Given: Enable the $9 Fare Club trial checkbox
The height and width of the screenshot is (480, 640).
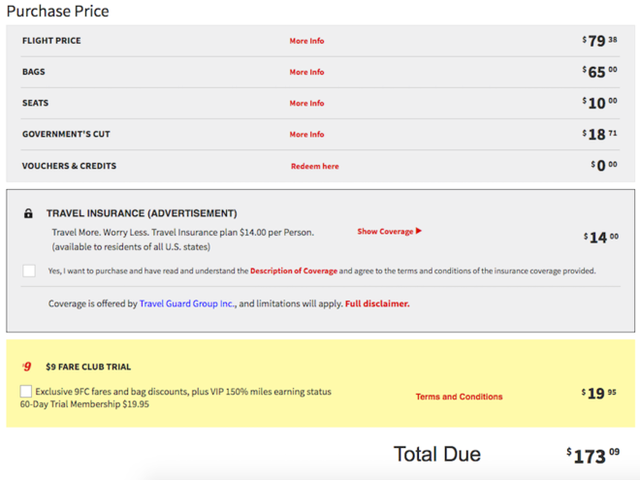Looking at the screenshot, I should (x=26, y=392).
